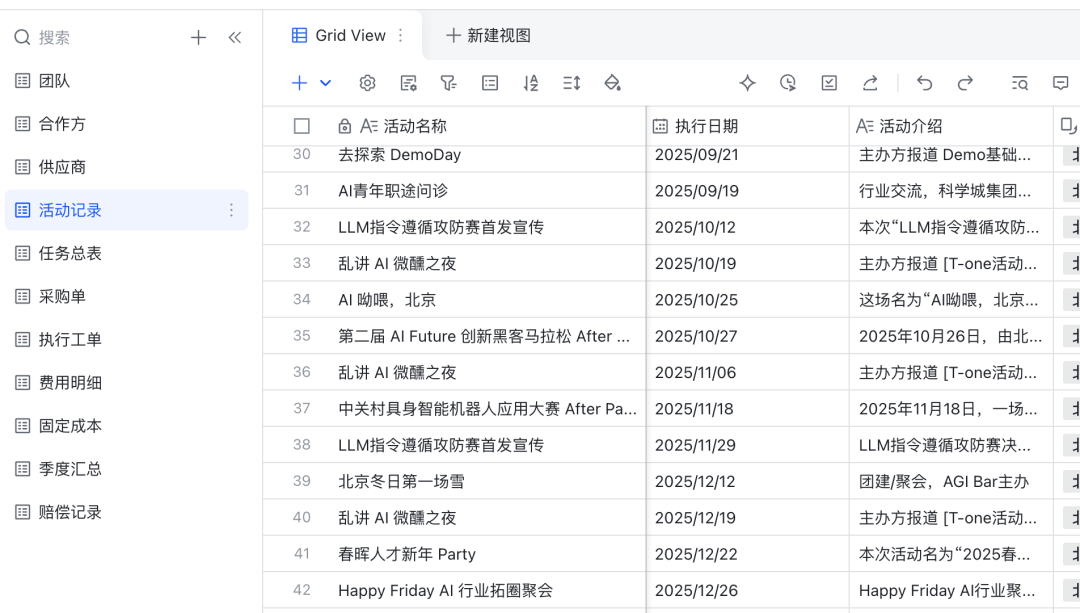Viewport: 1080px width, 613px height.
Task: Open the A-Z sort tool
Action: coord(530,83)
